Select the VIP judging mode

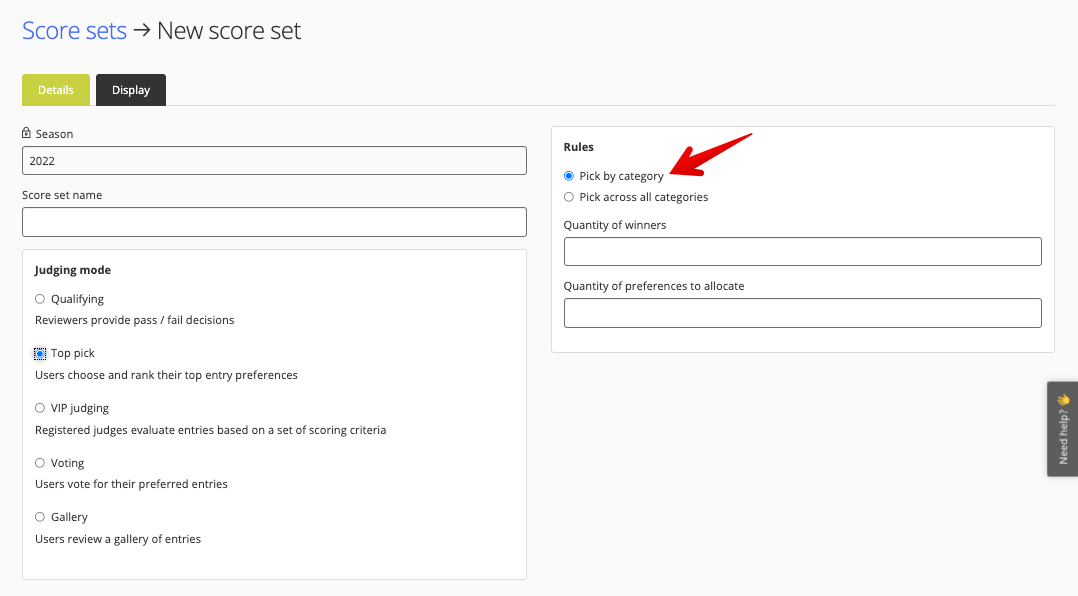tap(40, 408)
